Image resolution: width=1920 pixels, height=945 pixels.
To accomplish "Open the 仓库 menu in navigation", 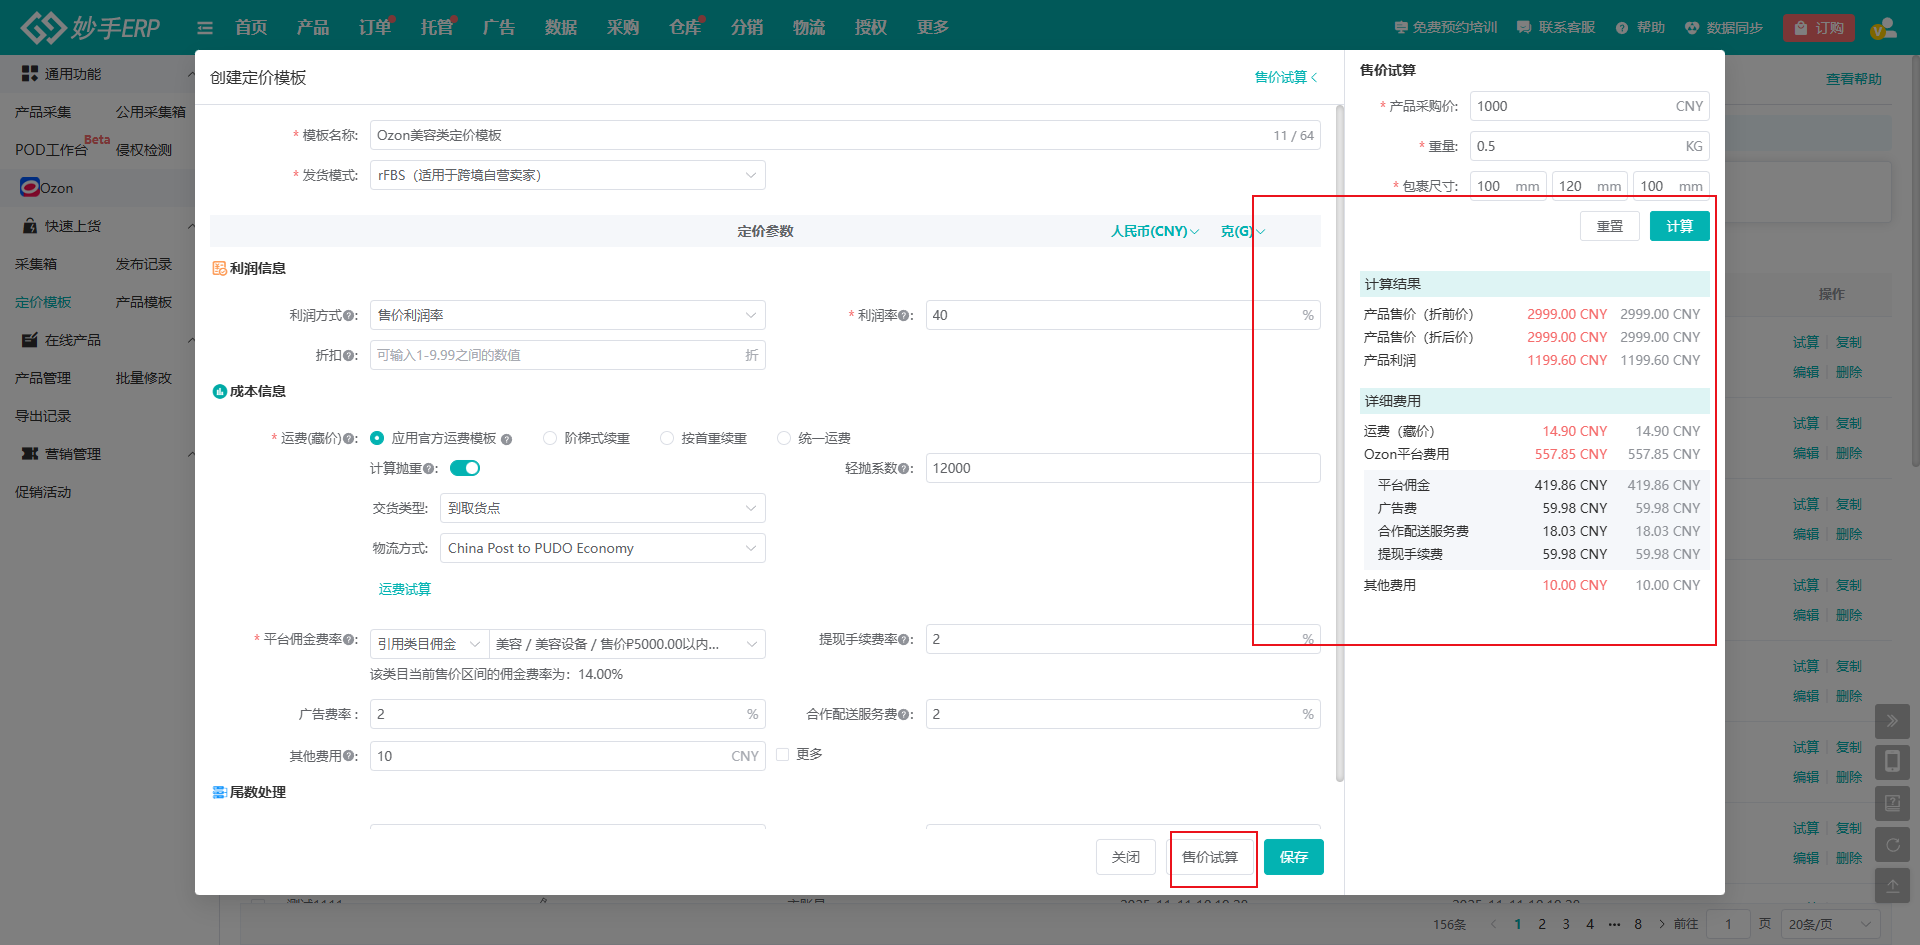I will 685,27.
